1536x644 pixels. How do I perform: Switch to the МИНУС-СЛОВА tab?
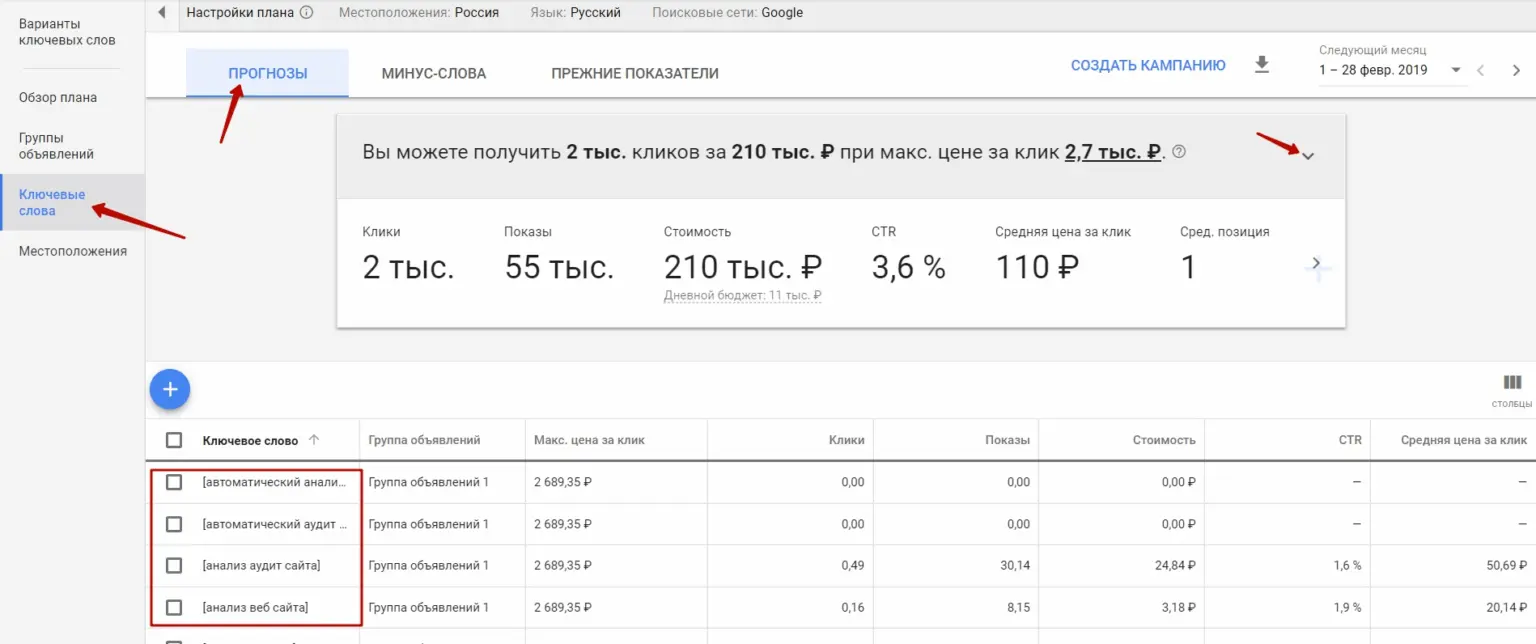pyautogui.click(x=434, y=72)
